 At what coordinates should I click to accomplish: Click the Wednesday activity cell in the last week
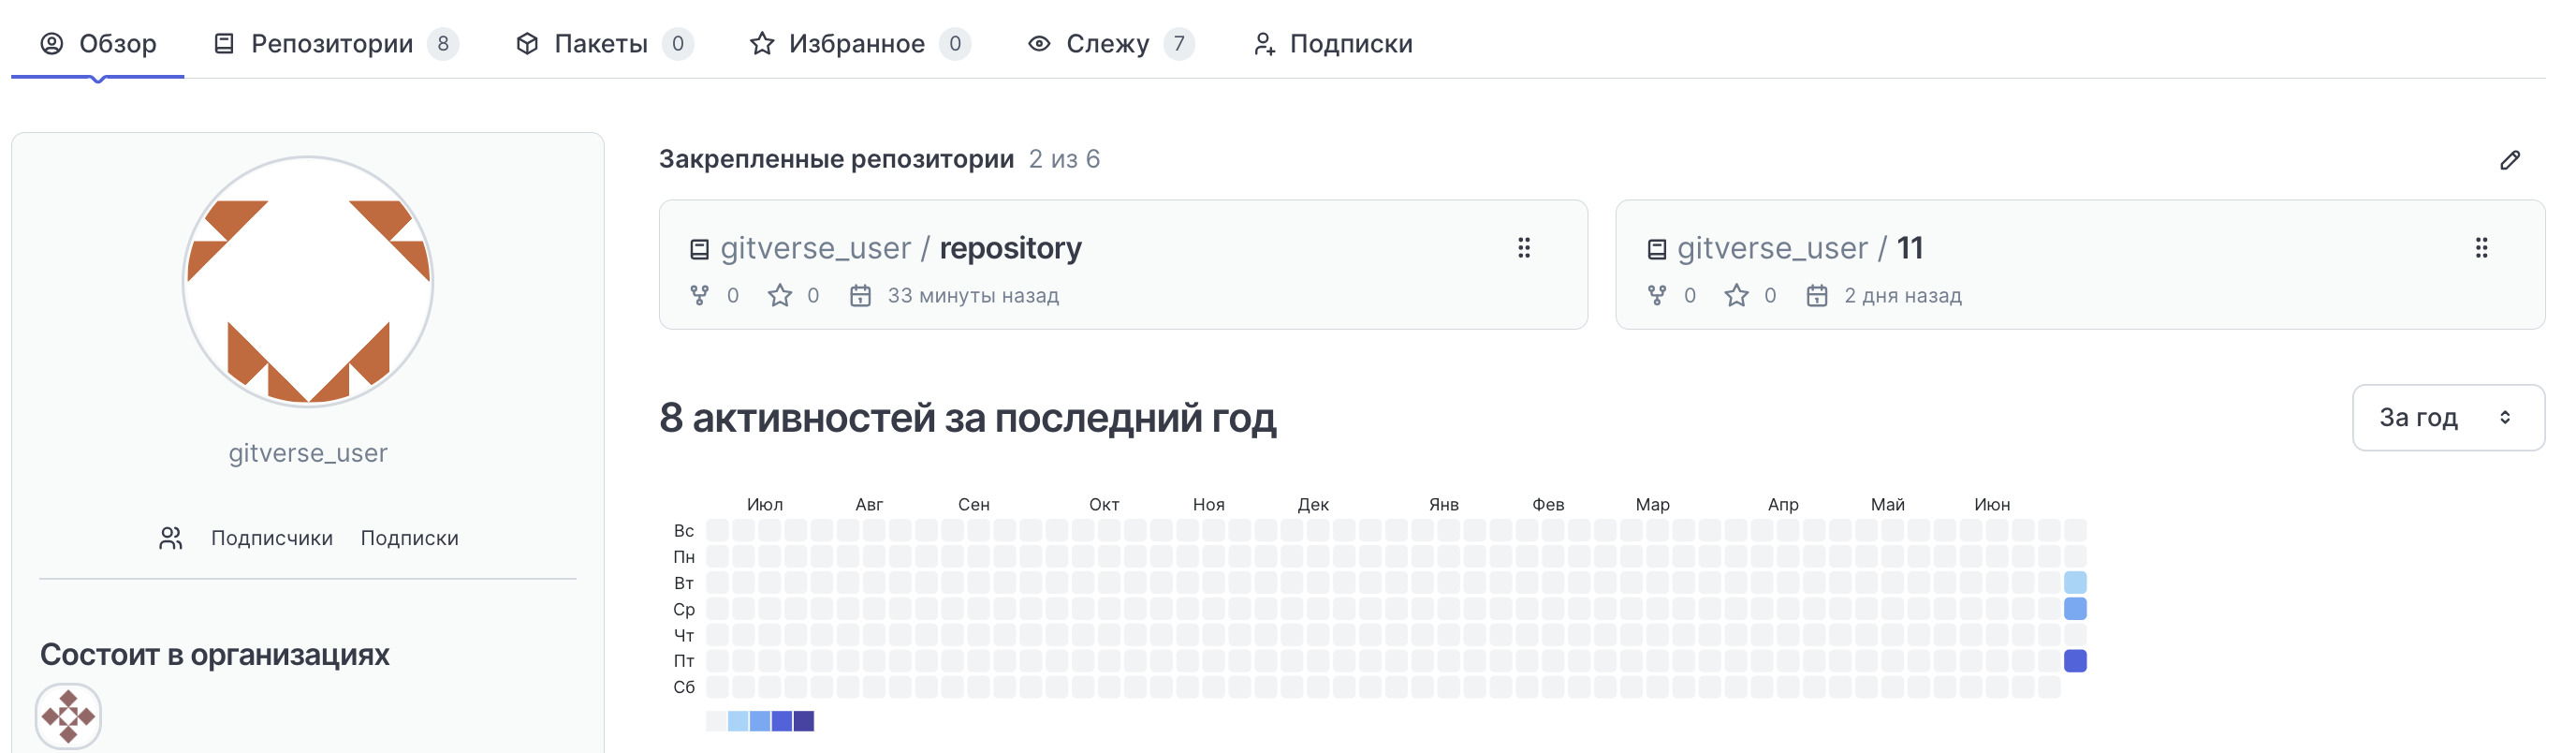2075,608
